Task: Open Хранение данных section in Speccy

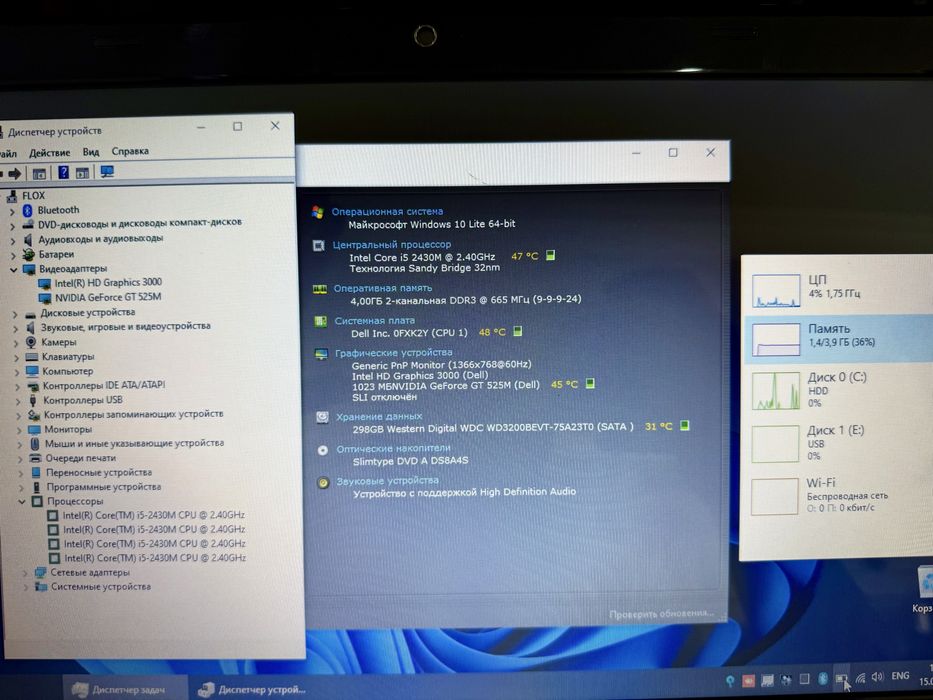Action: [x=379, y=417]
